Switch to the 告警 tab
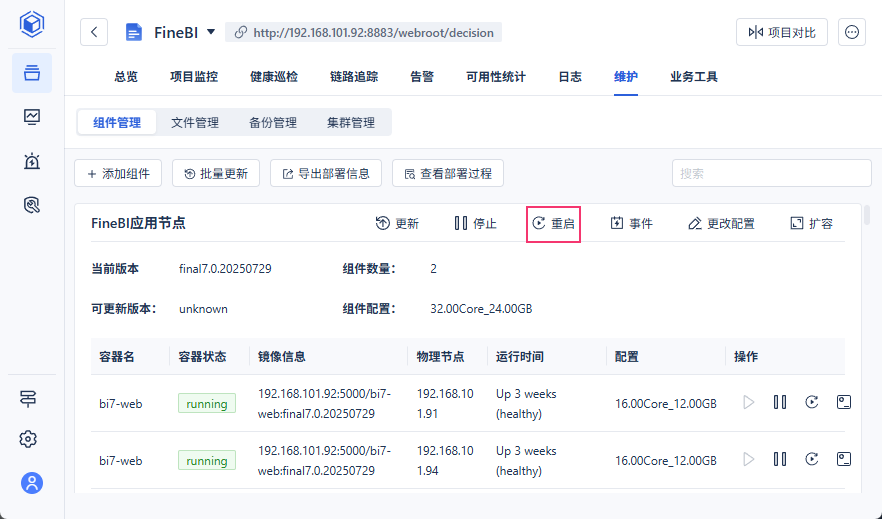The image size is (882, 519). coord(422,76)
